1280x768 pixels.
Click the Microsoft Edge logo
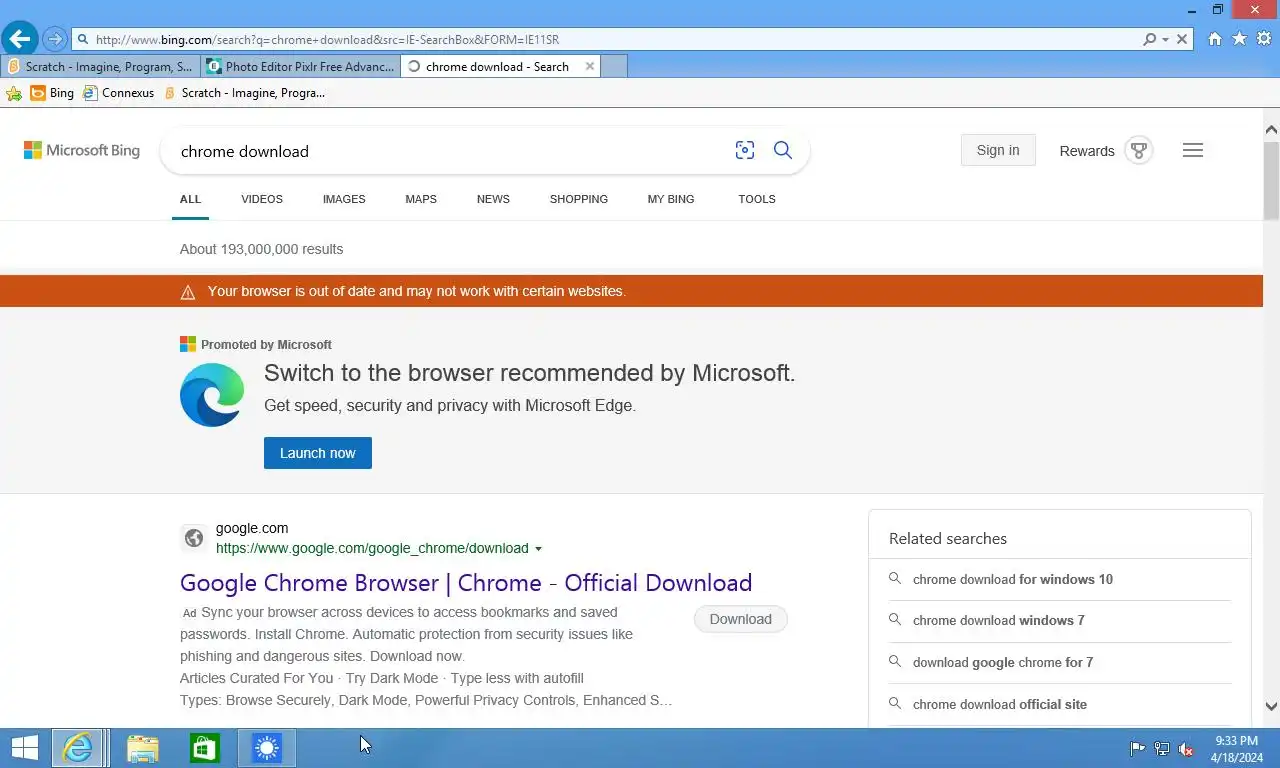[x=212, y=395]
